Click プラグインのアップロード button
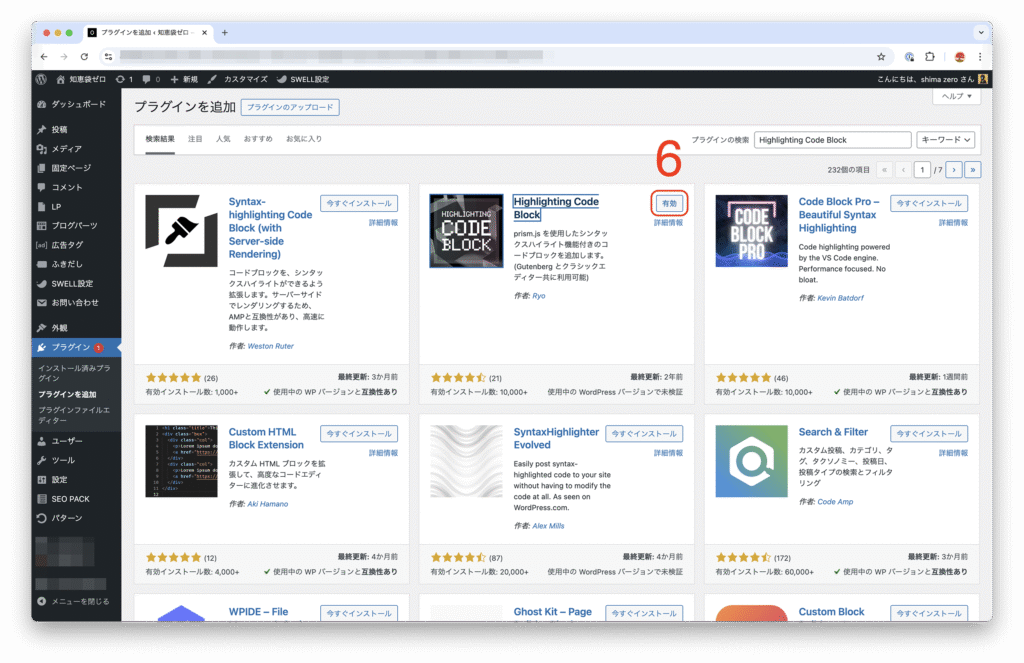 point(290,107)
